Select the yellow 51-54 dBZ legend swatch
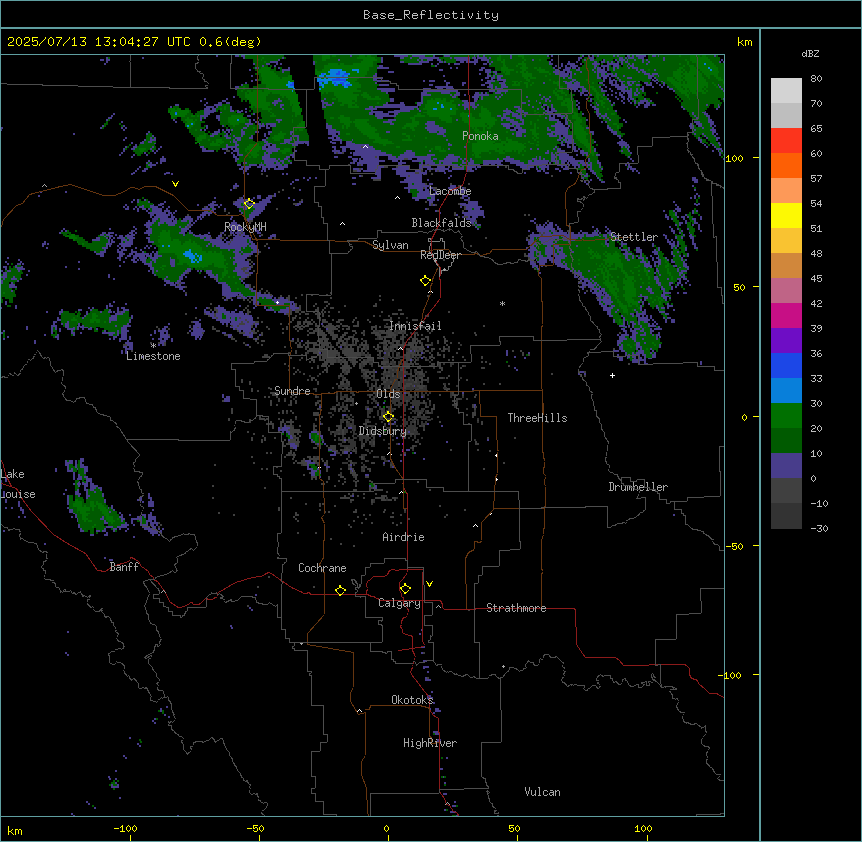 click(786, 215)
